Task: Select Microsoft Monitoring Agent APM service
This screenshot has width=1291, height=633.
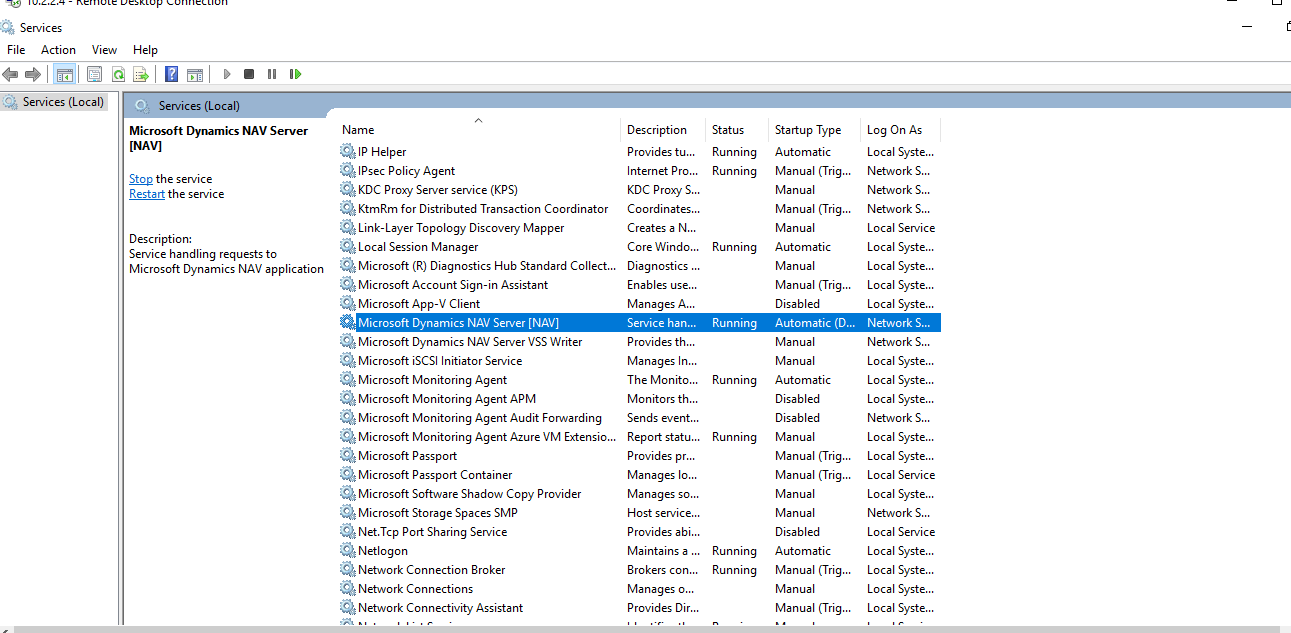Action: coord(447,399)
